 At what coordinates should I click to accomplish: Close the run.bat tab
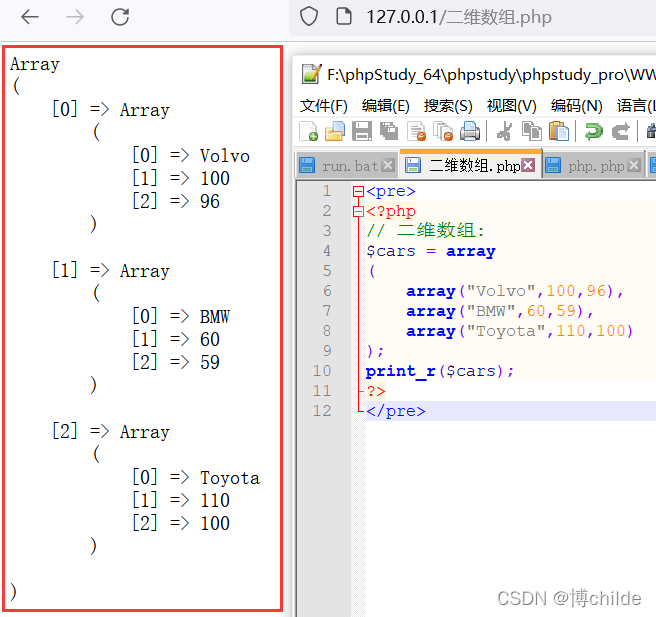[388, 165]
